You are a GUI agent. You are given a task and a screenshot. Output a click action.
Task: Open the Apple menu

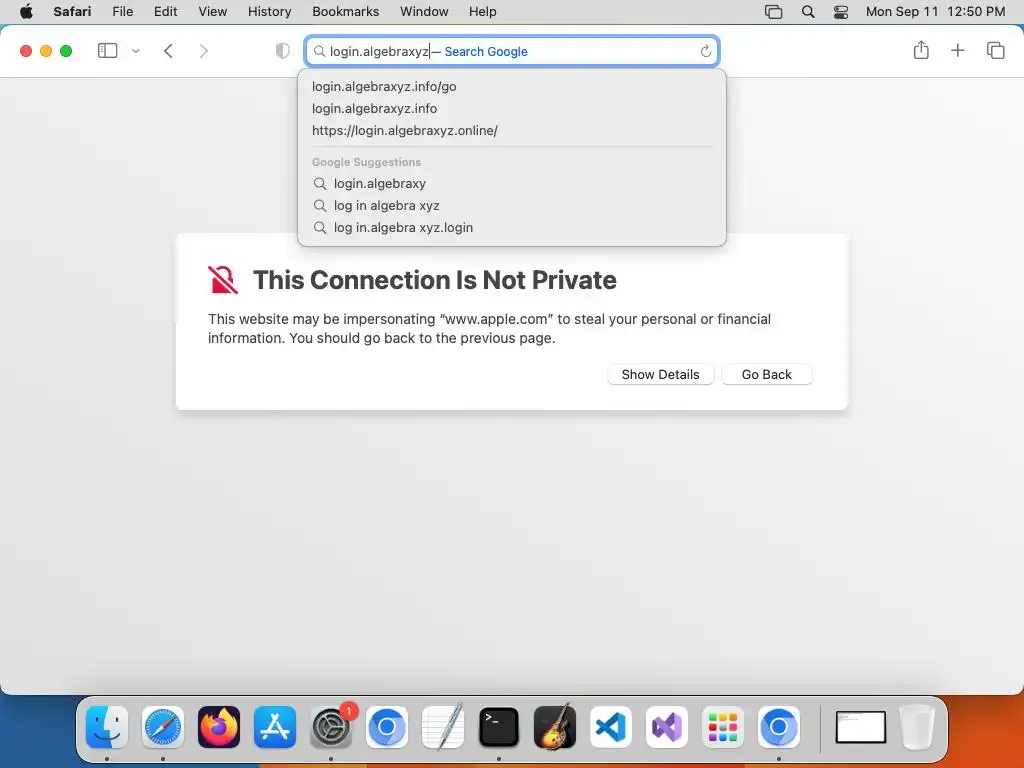[x=26, y=12]
